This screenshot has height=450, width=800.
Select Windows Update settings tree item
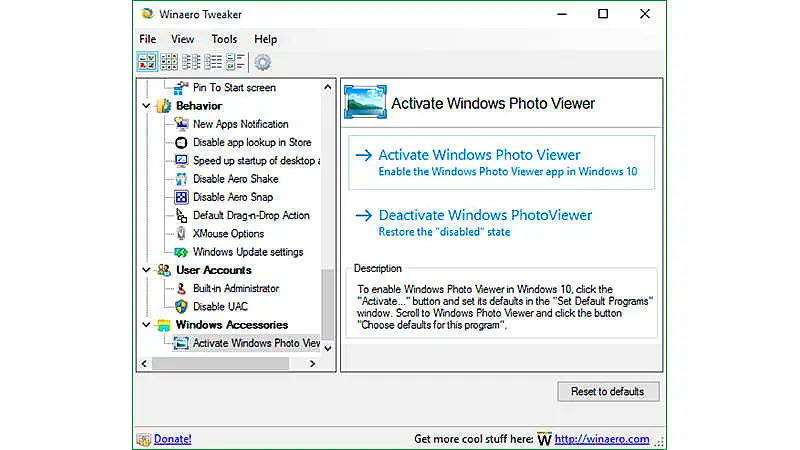coord(248,252)
